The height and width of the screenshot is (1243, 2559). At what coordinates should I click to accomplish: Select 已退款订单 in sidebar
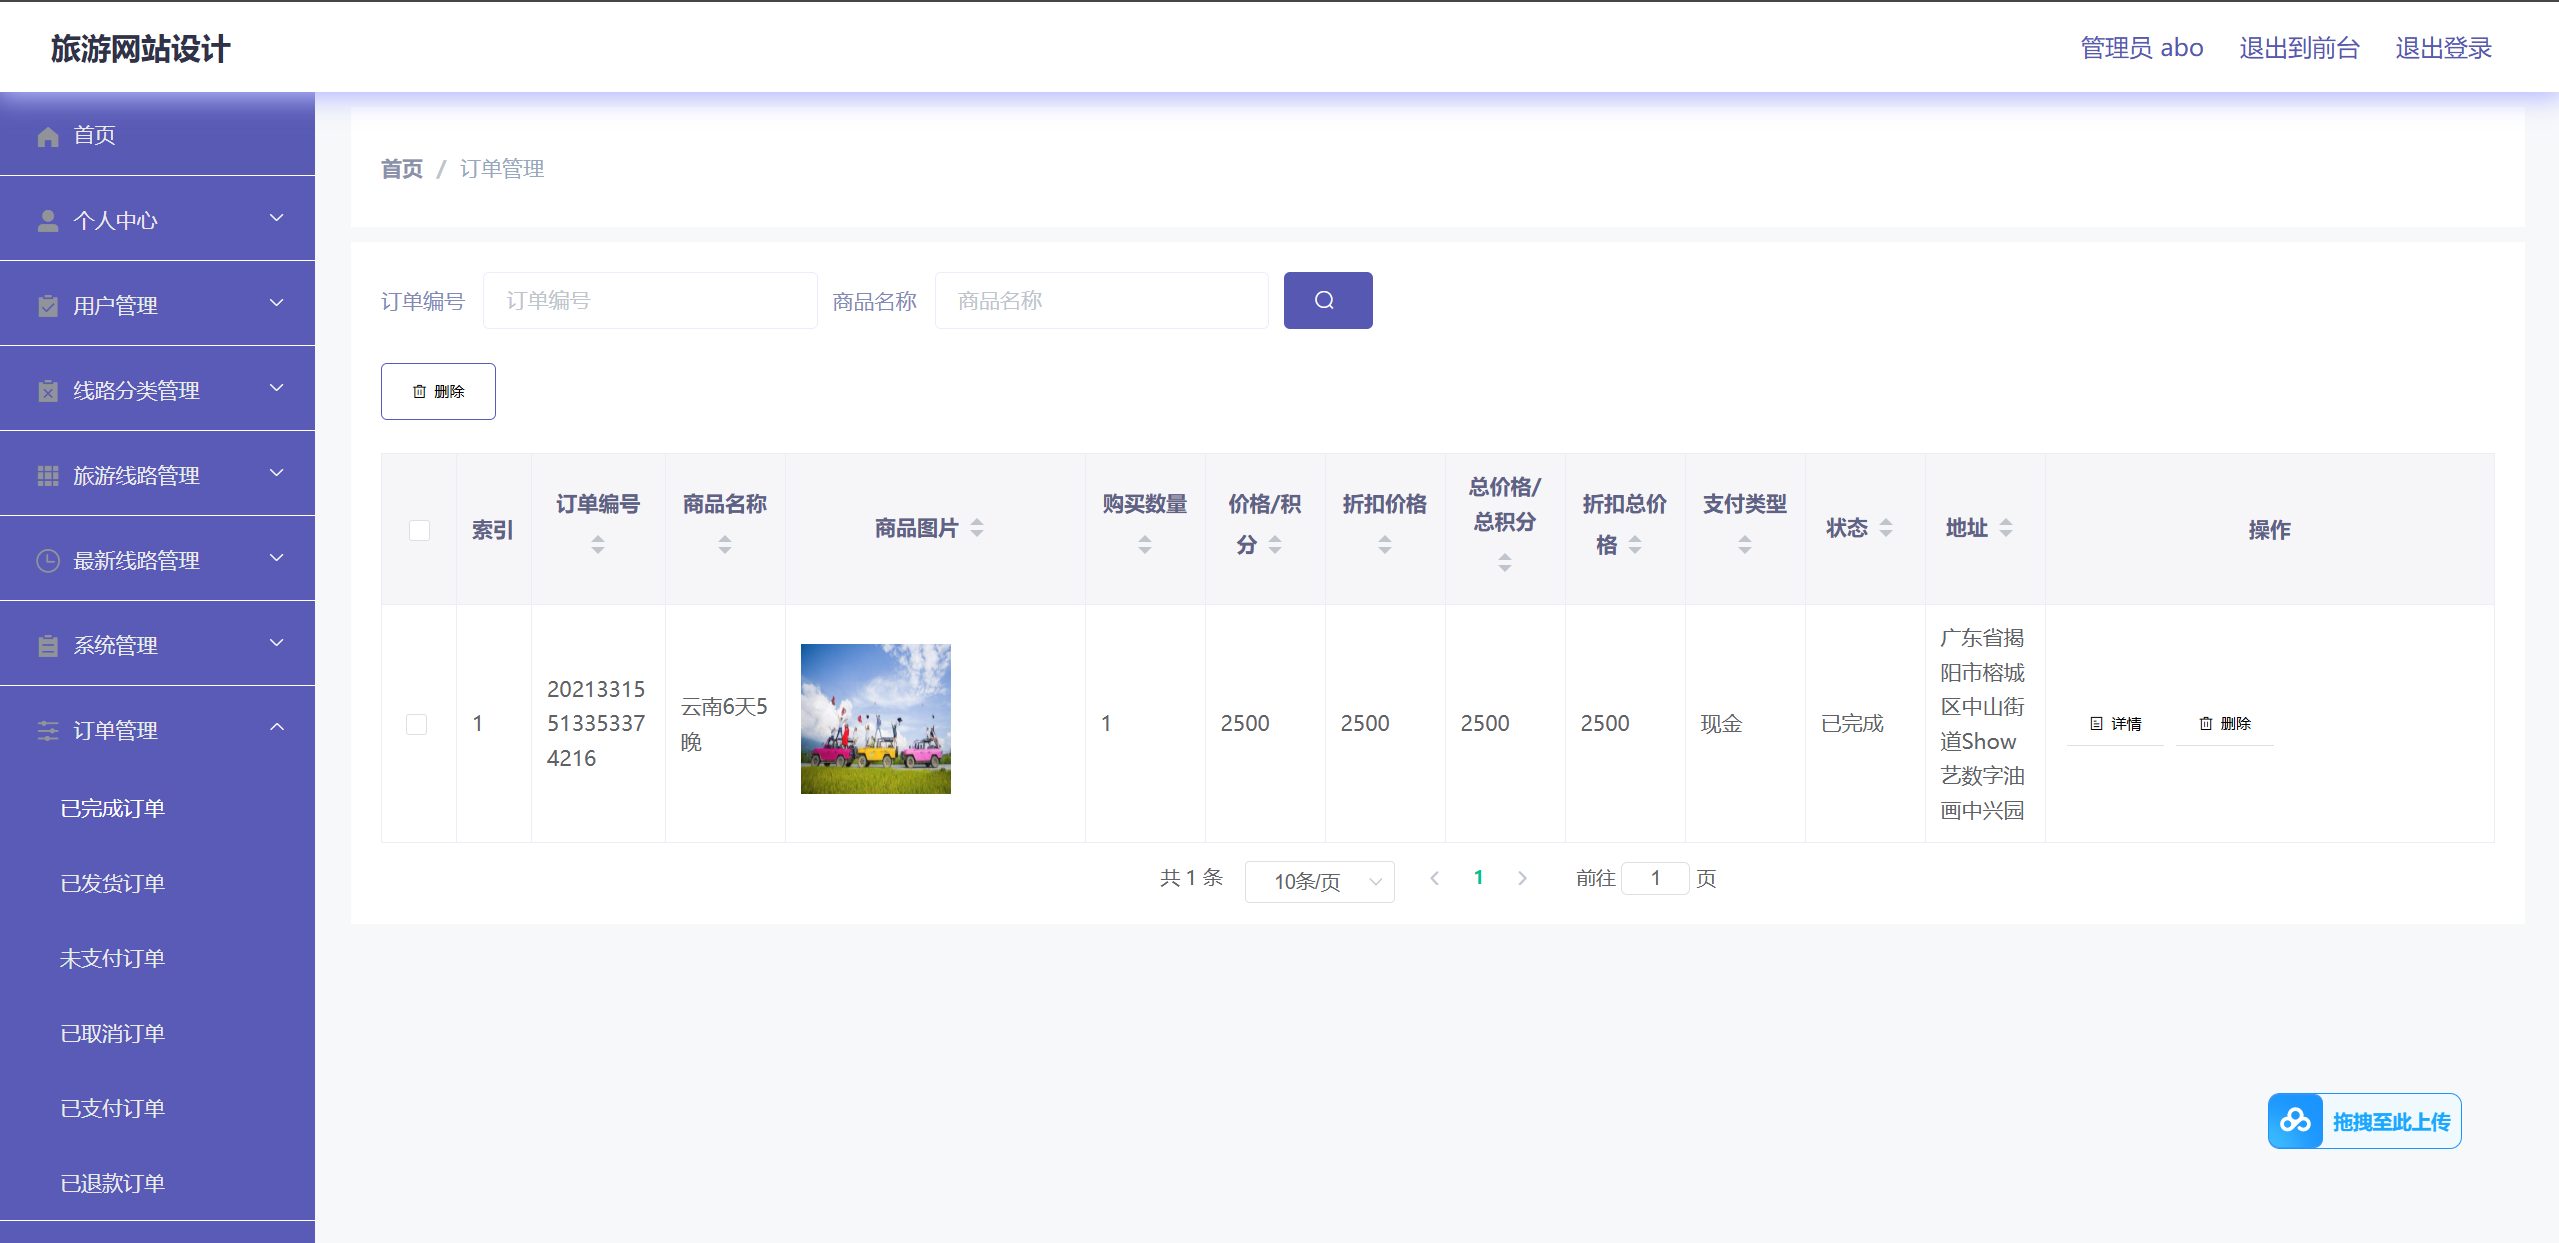[x=113, y=1183]
